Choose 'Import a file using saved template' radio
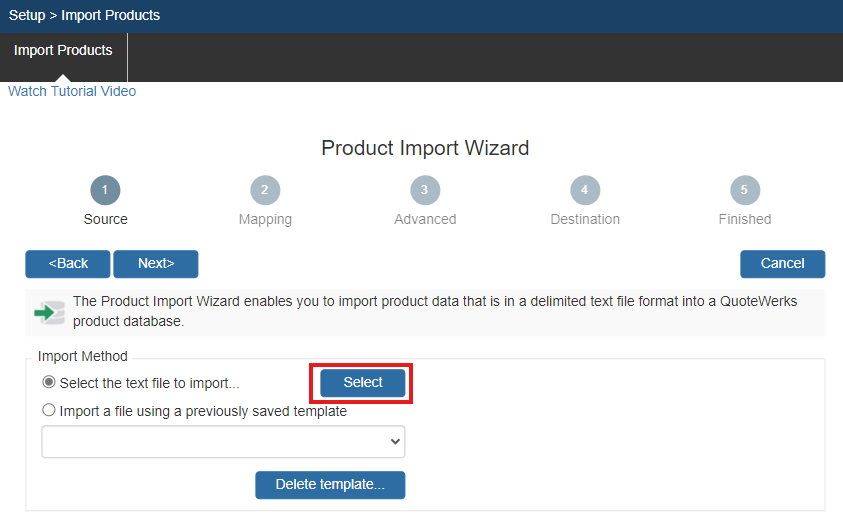This screenshot has height=516, width=843. (49, 410)
